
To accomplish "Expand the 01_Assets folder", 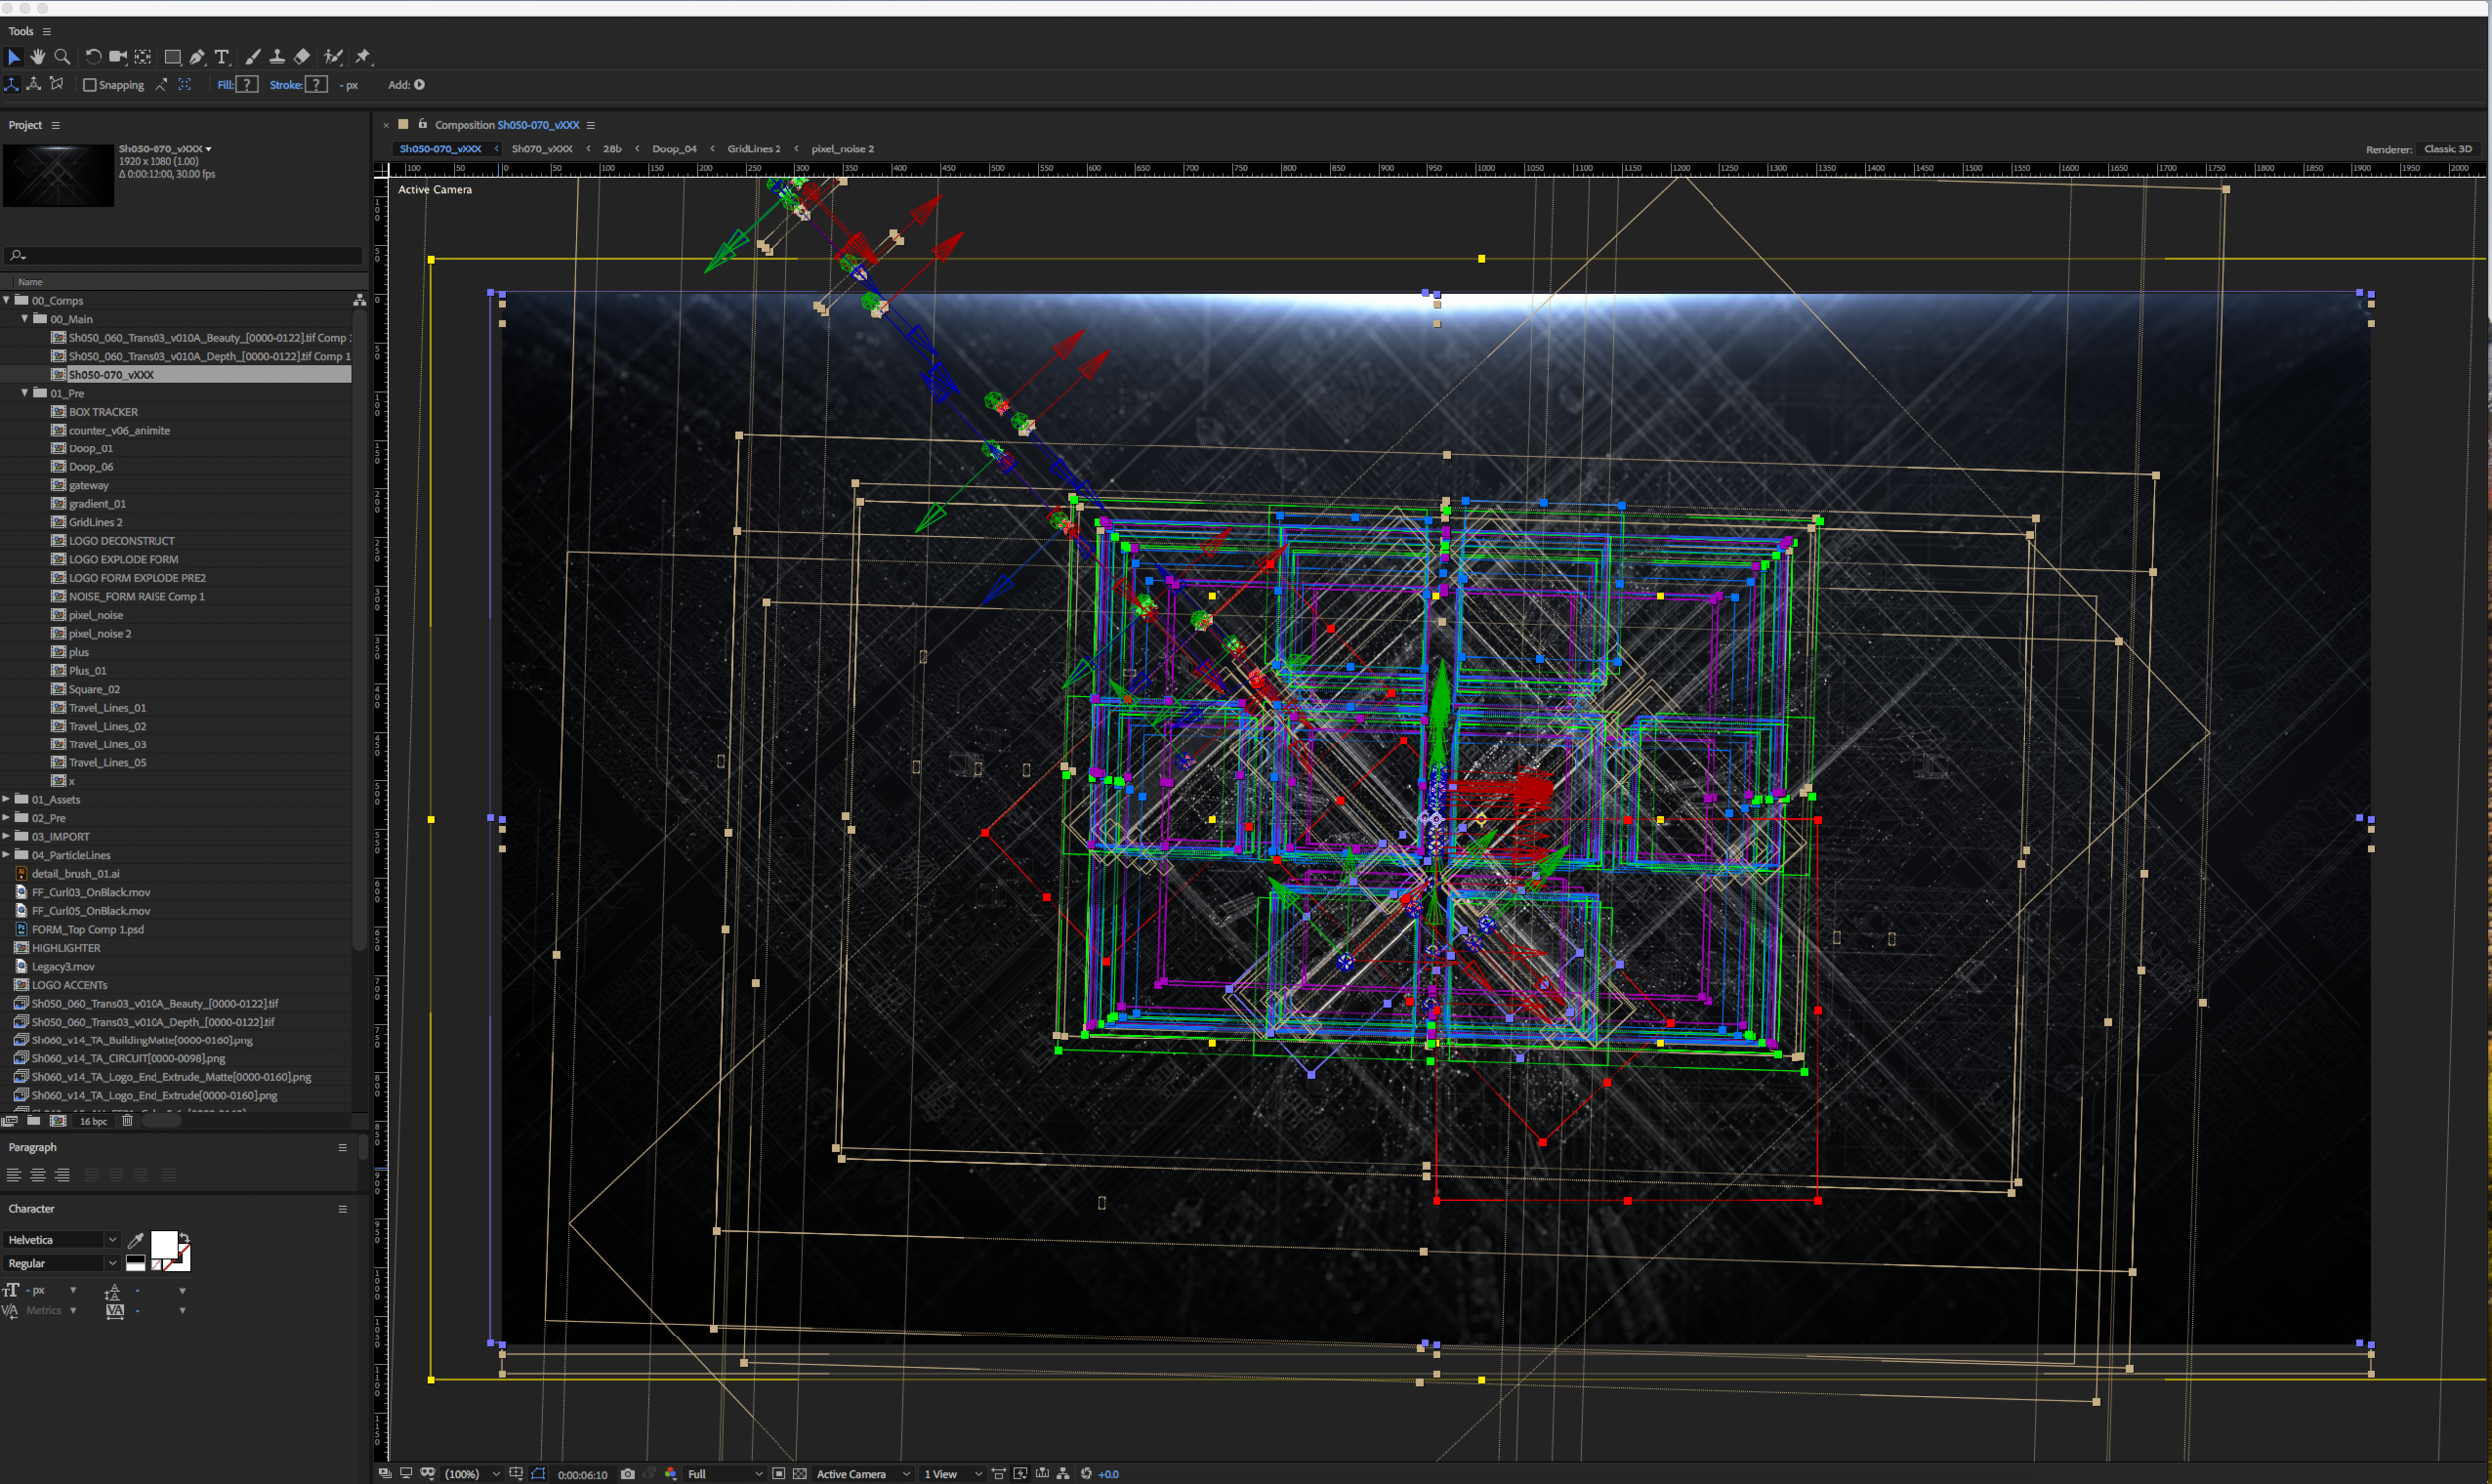I will coord(6,800).
